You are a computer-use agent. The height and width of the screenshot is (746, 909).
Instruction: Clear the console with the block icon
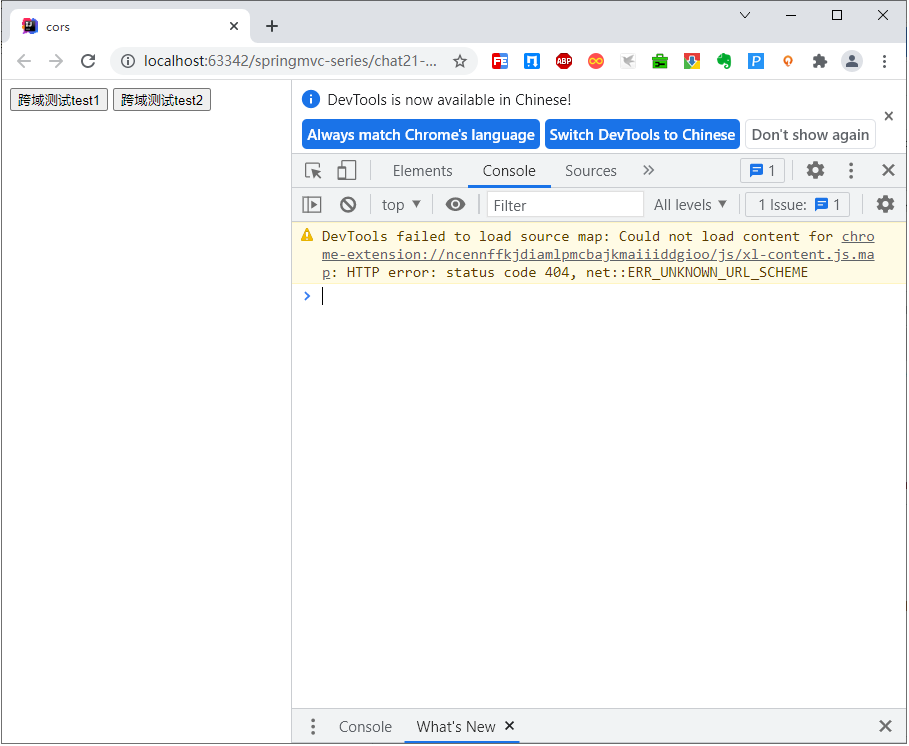tap(348, 205)
